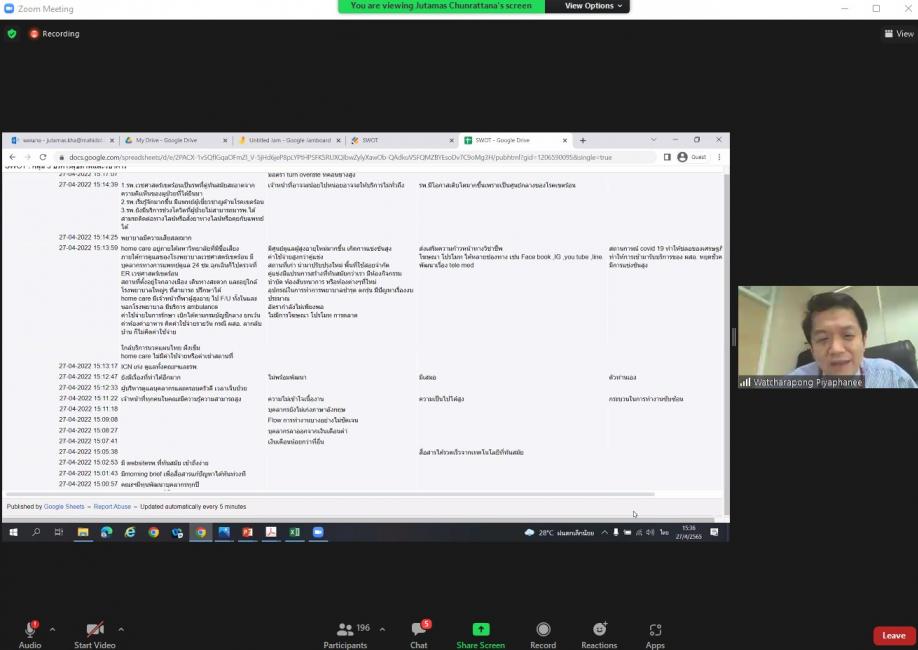The image size is (918, 650).
Task: Expand audio options arrow next to Audio
Action: coord(52,629)
